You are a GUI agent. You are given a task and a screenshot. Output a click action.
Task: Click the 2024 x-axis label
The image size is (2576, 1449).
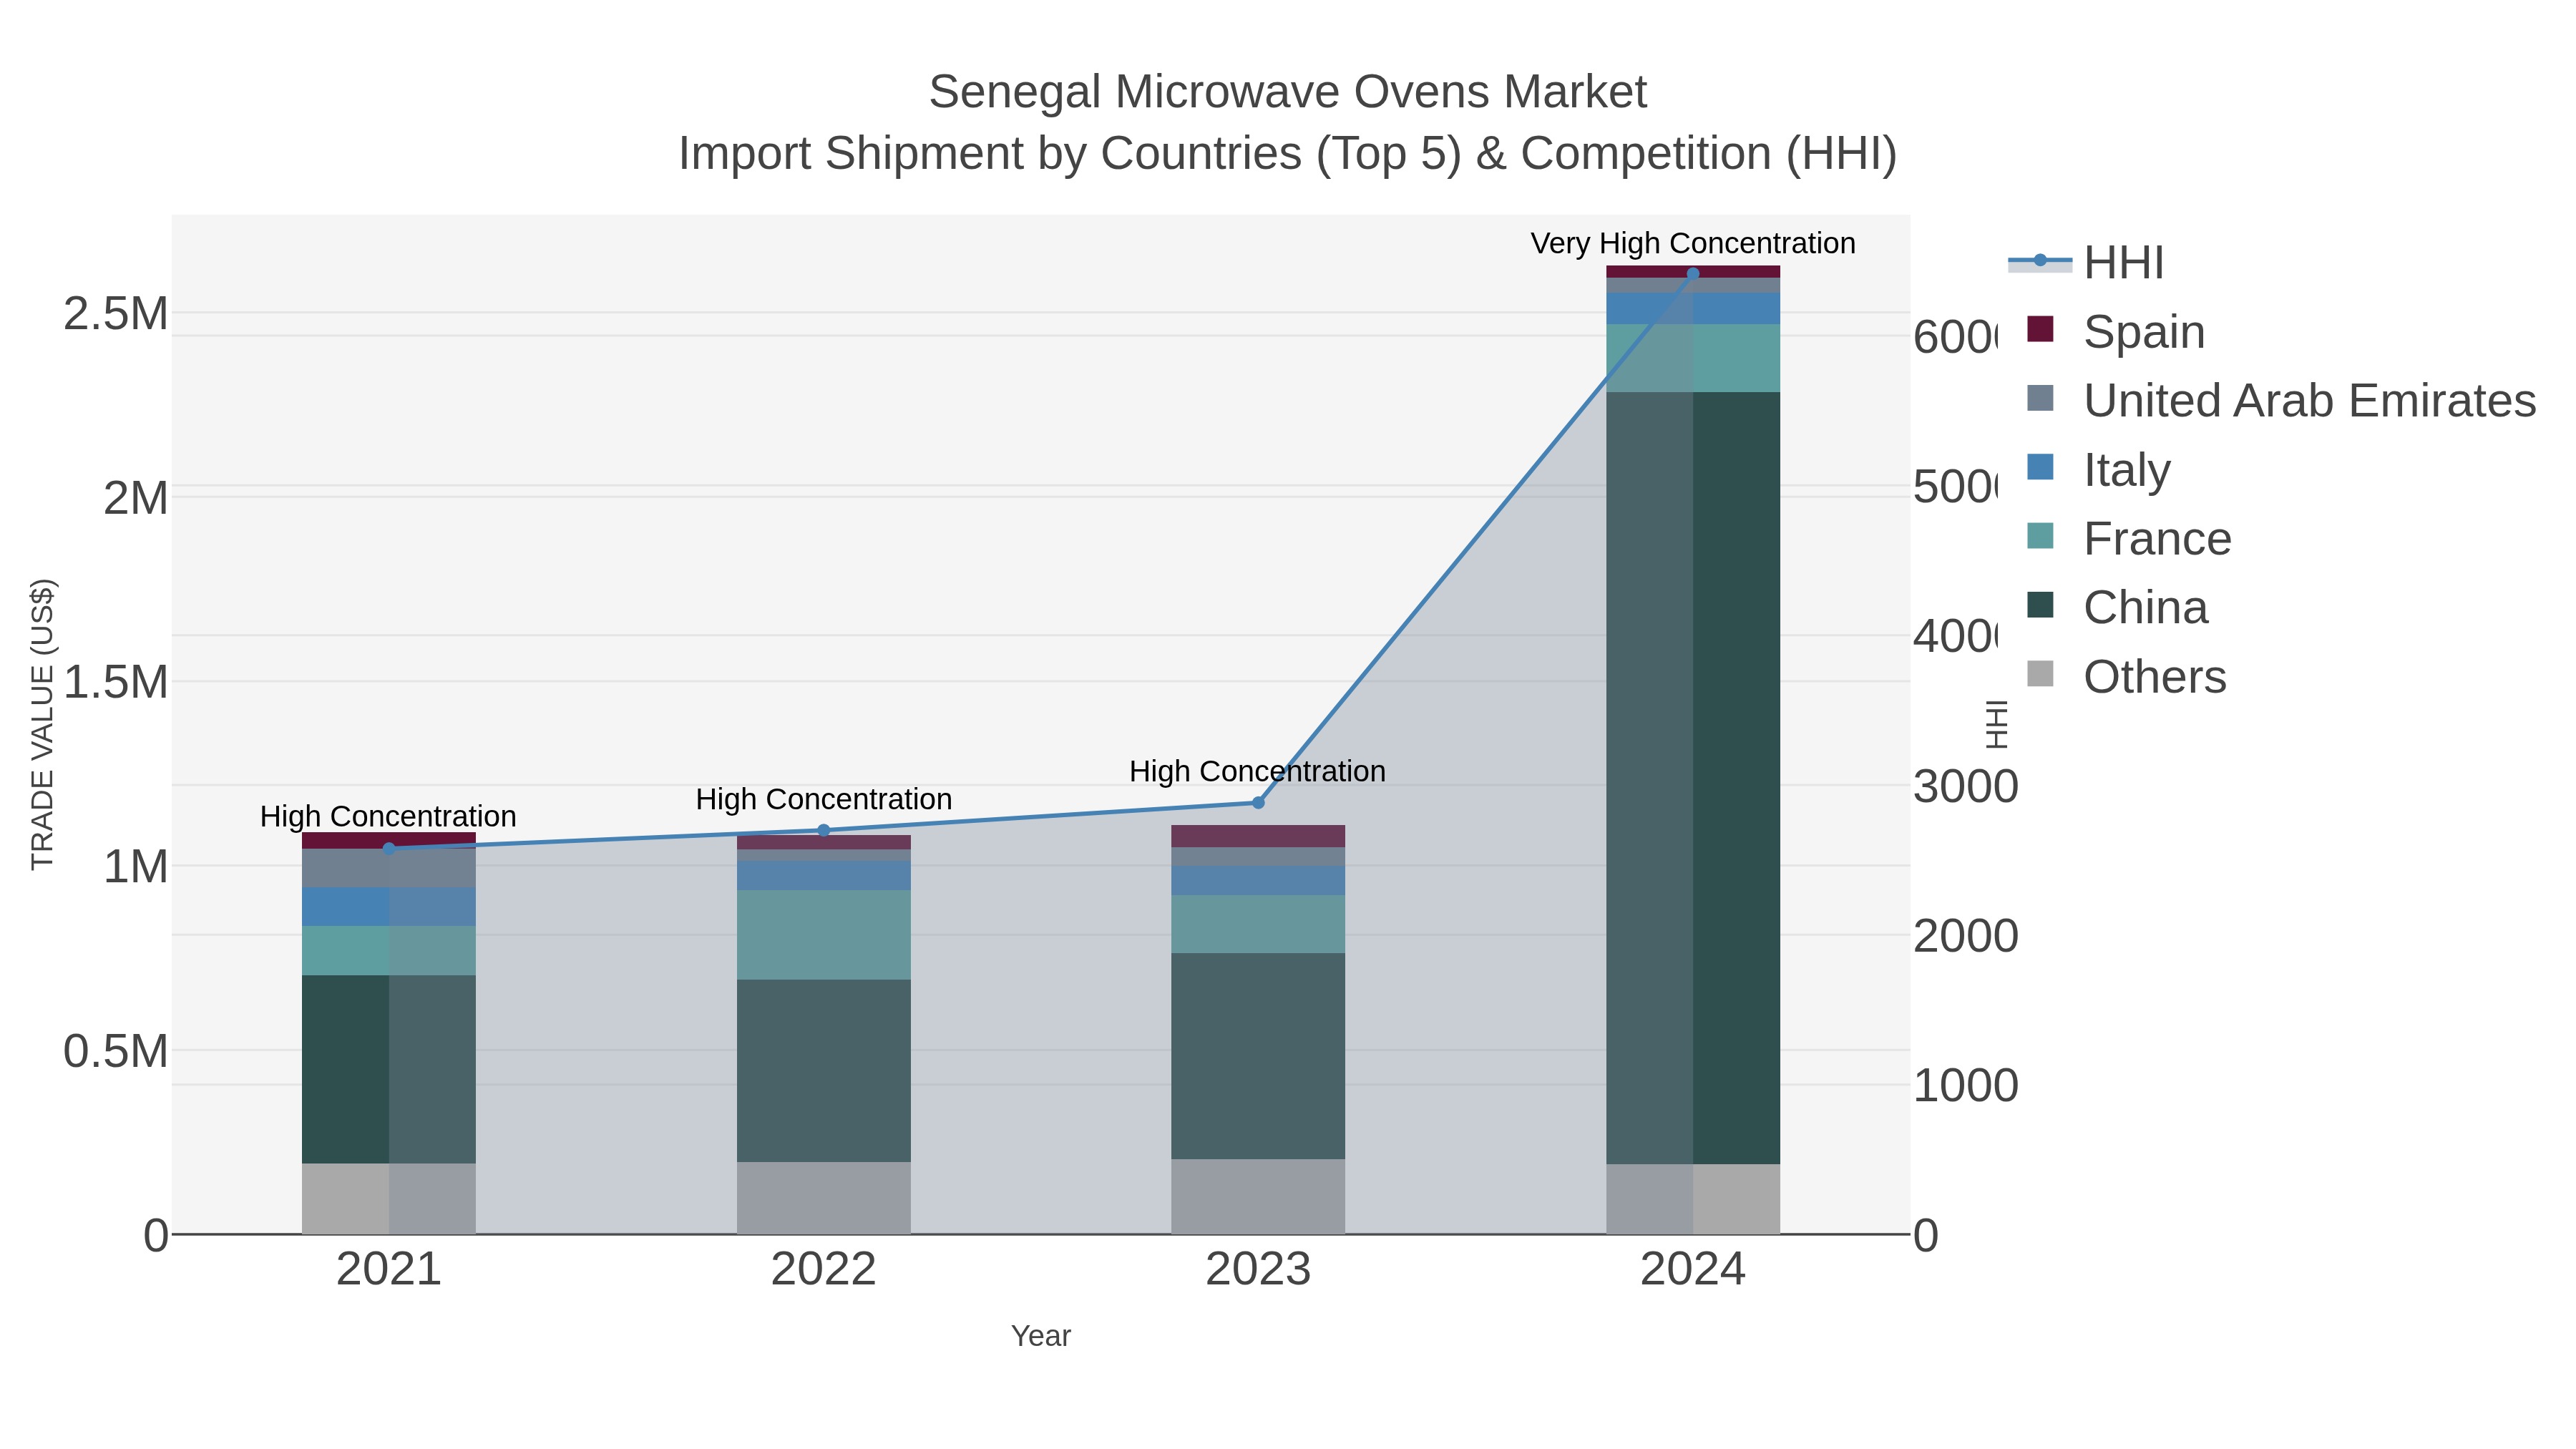(1693, 1269)
